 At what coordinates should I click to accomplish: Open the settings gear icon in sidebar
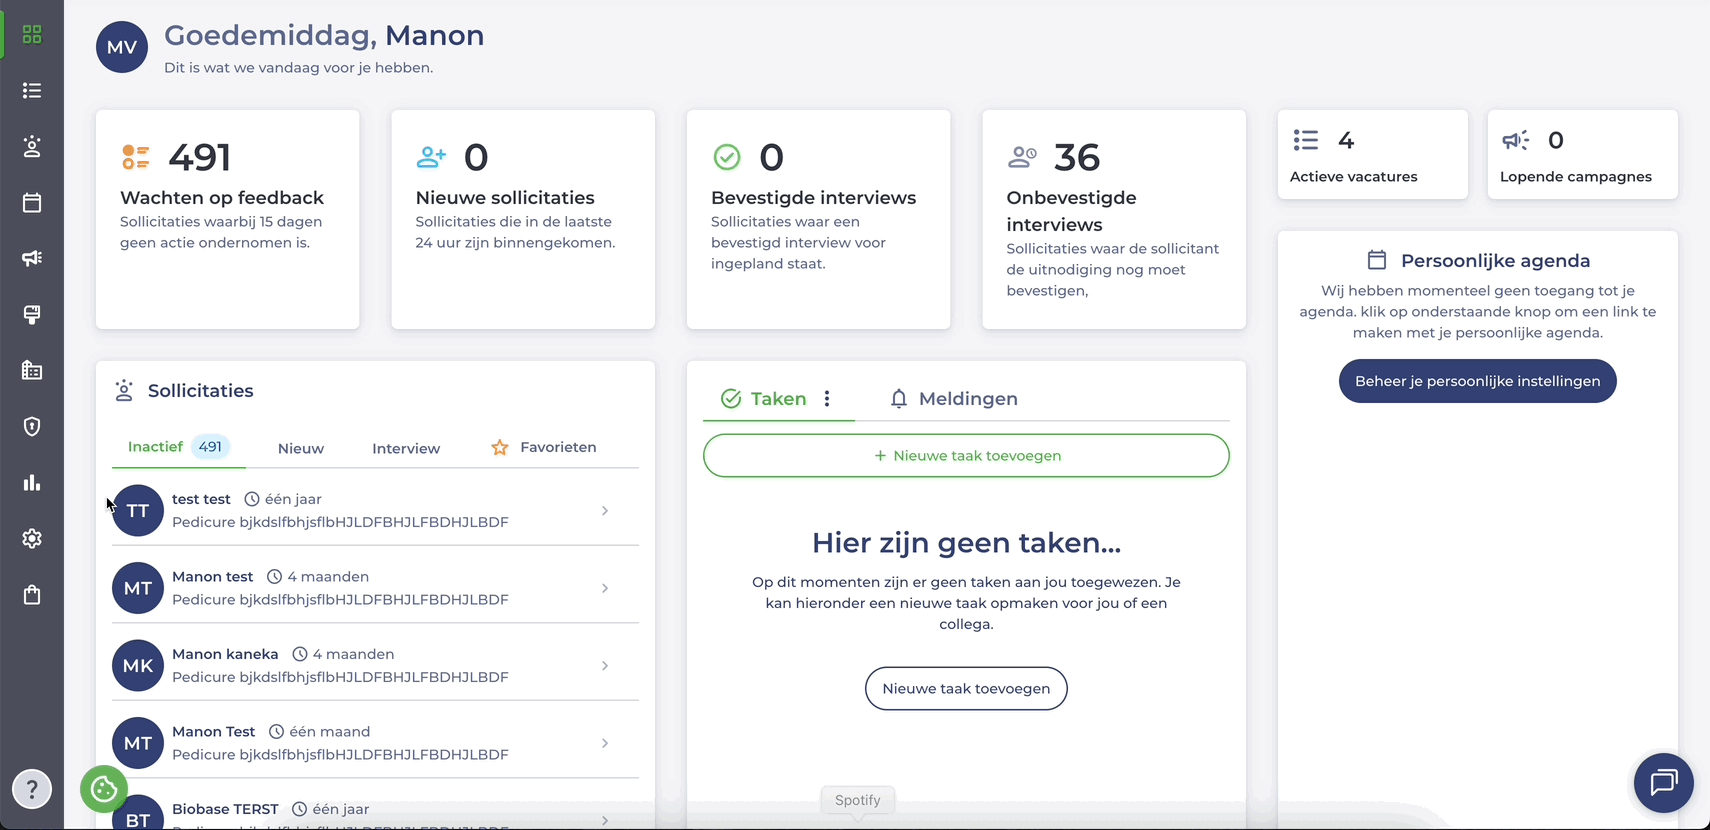(x=32, y=539)
